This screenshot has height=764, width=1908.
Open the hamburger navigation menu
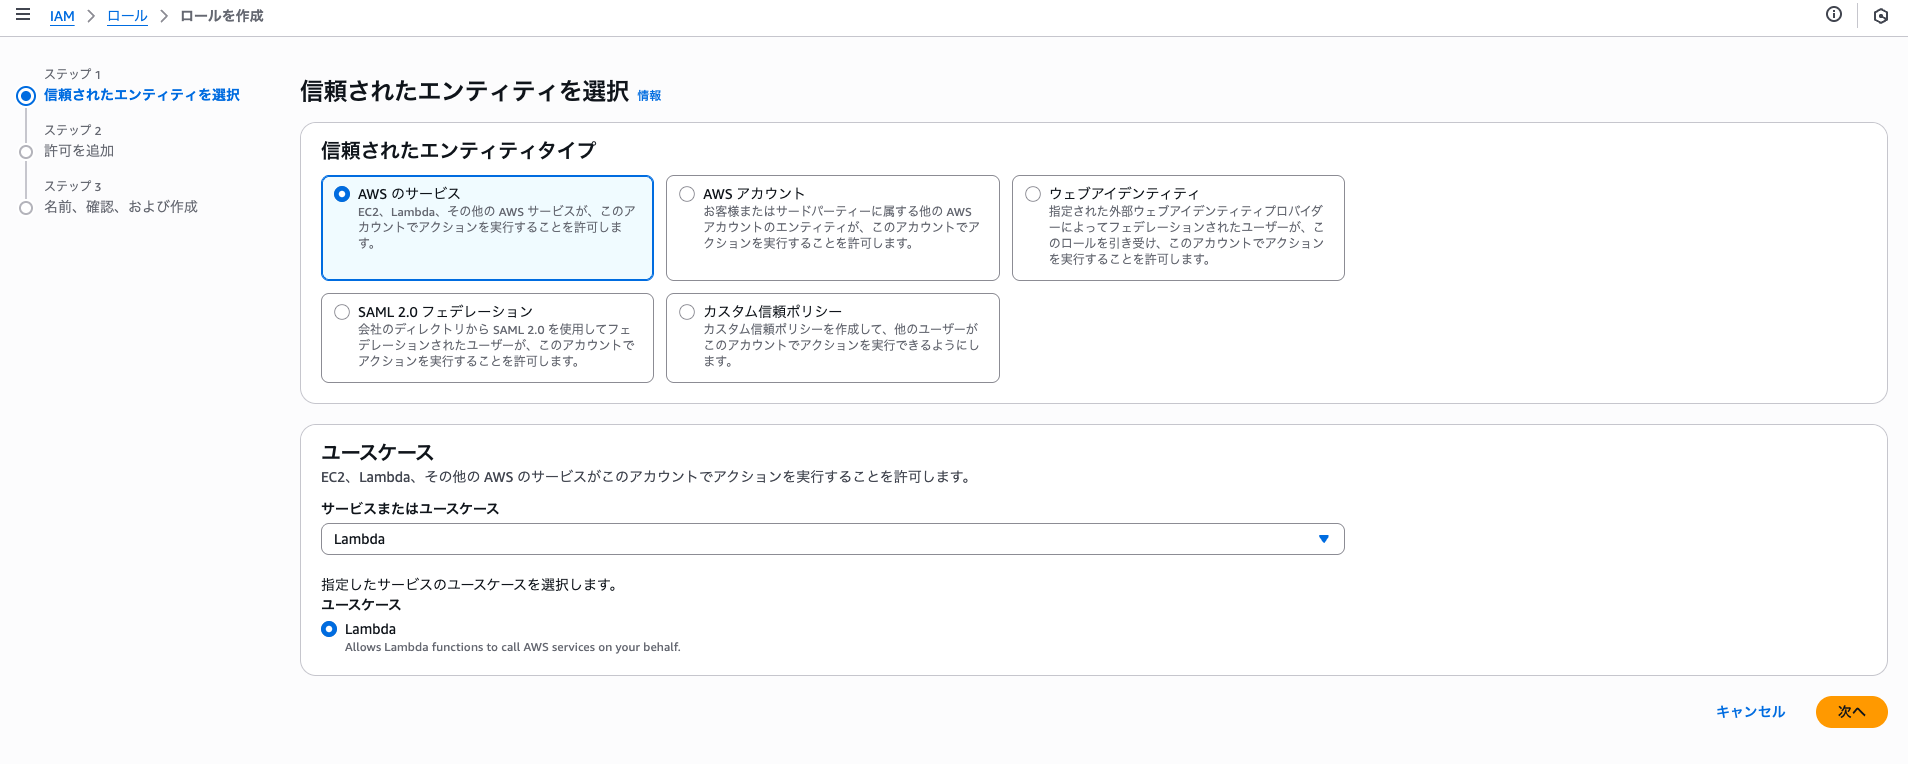23,15
